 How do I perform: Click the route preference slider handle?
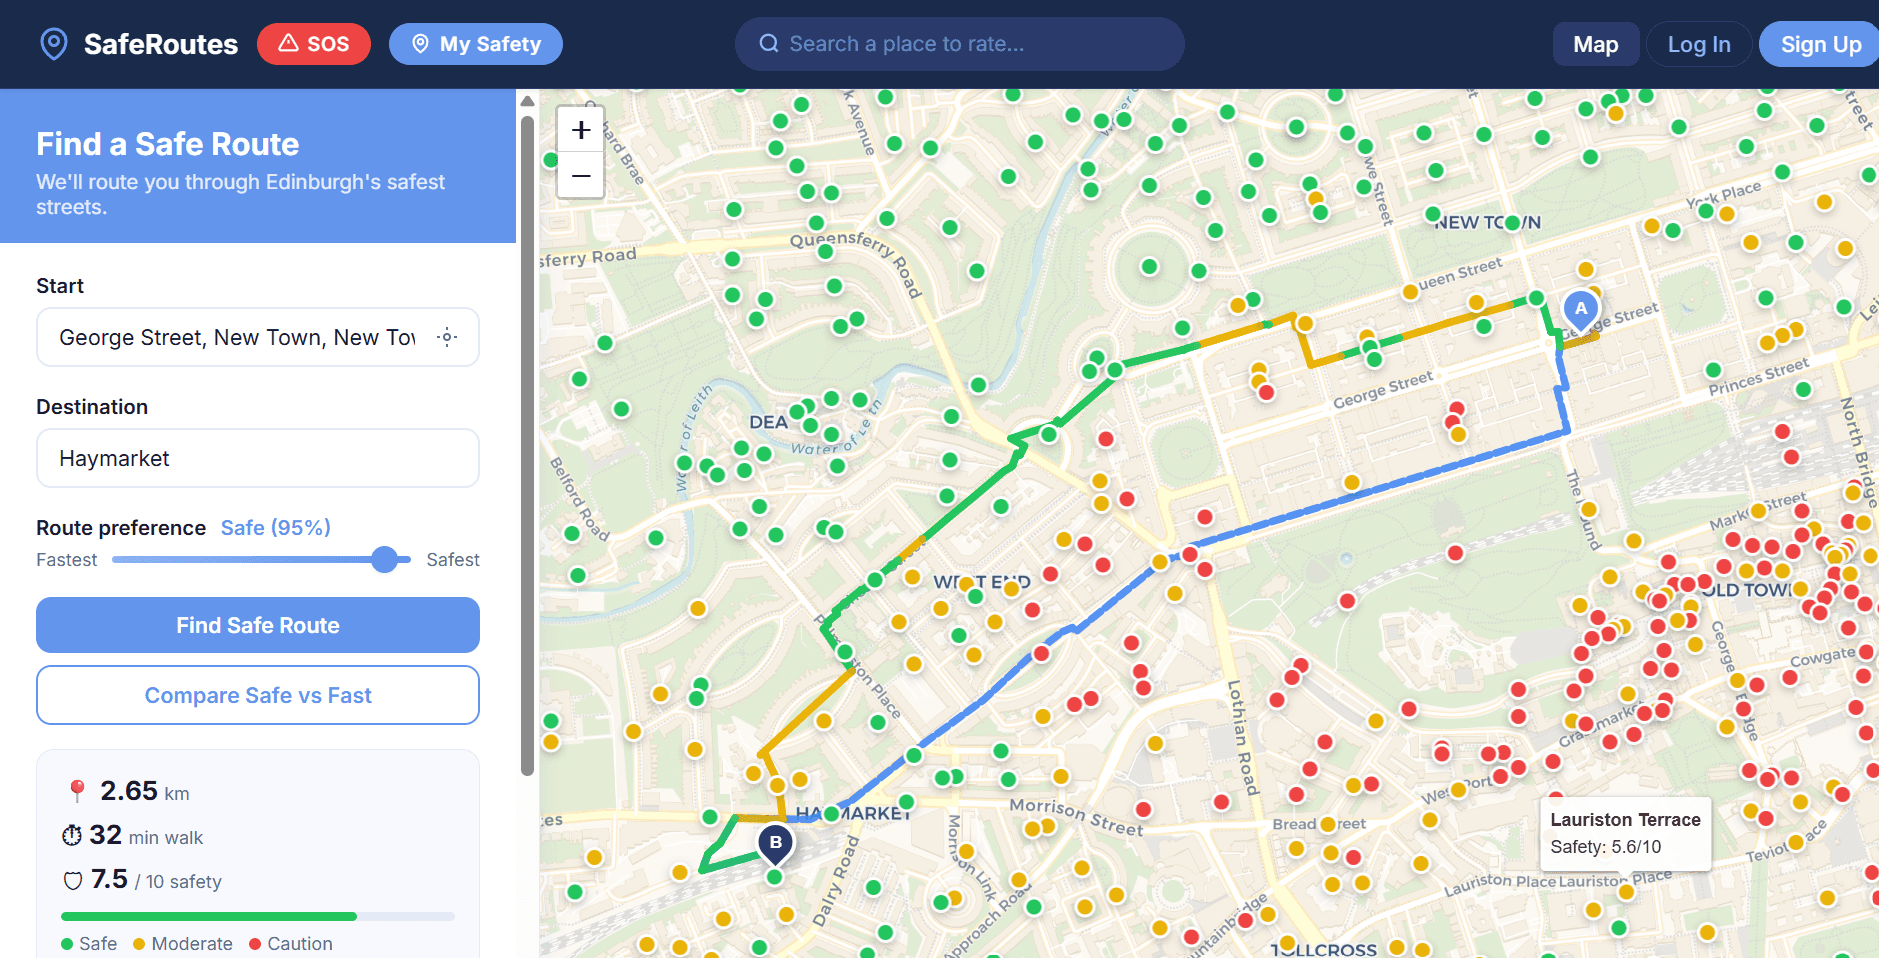coord(385,560)
